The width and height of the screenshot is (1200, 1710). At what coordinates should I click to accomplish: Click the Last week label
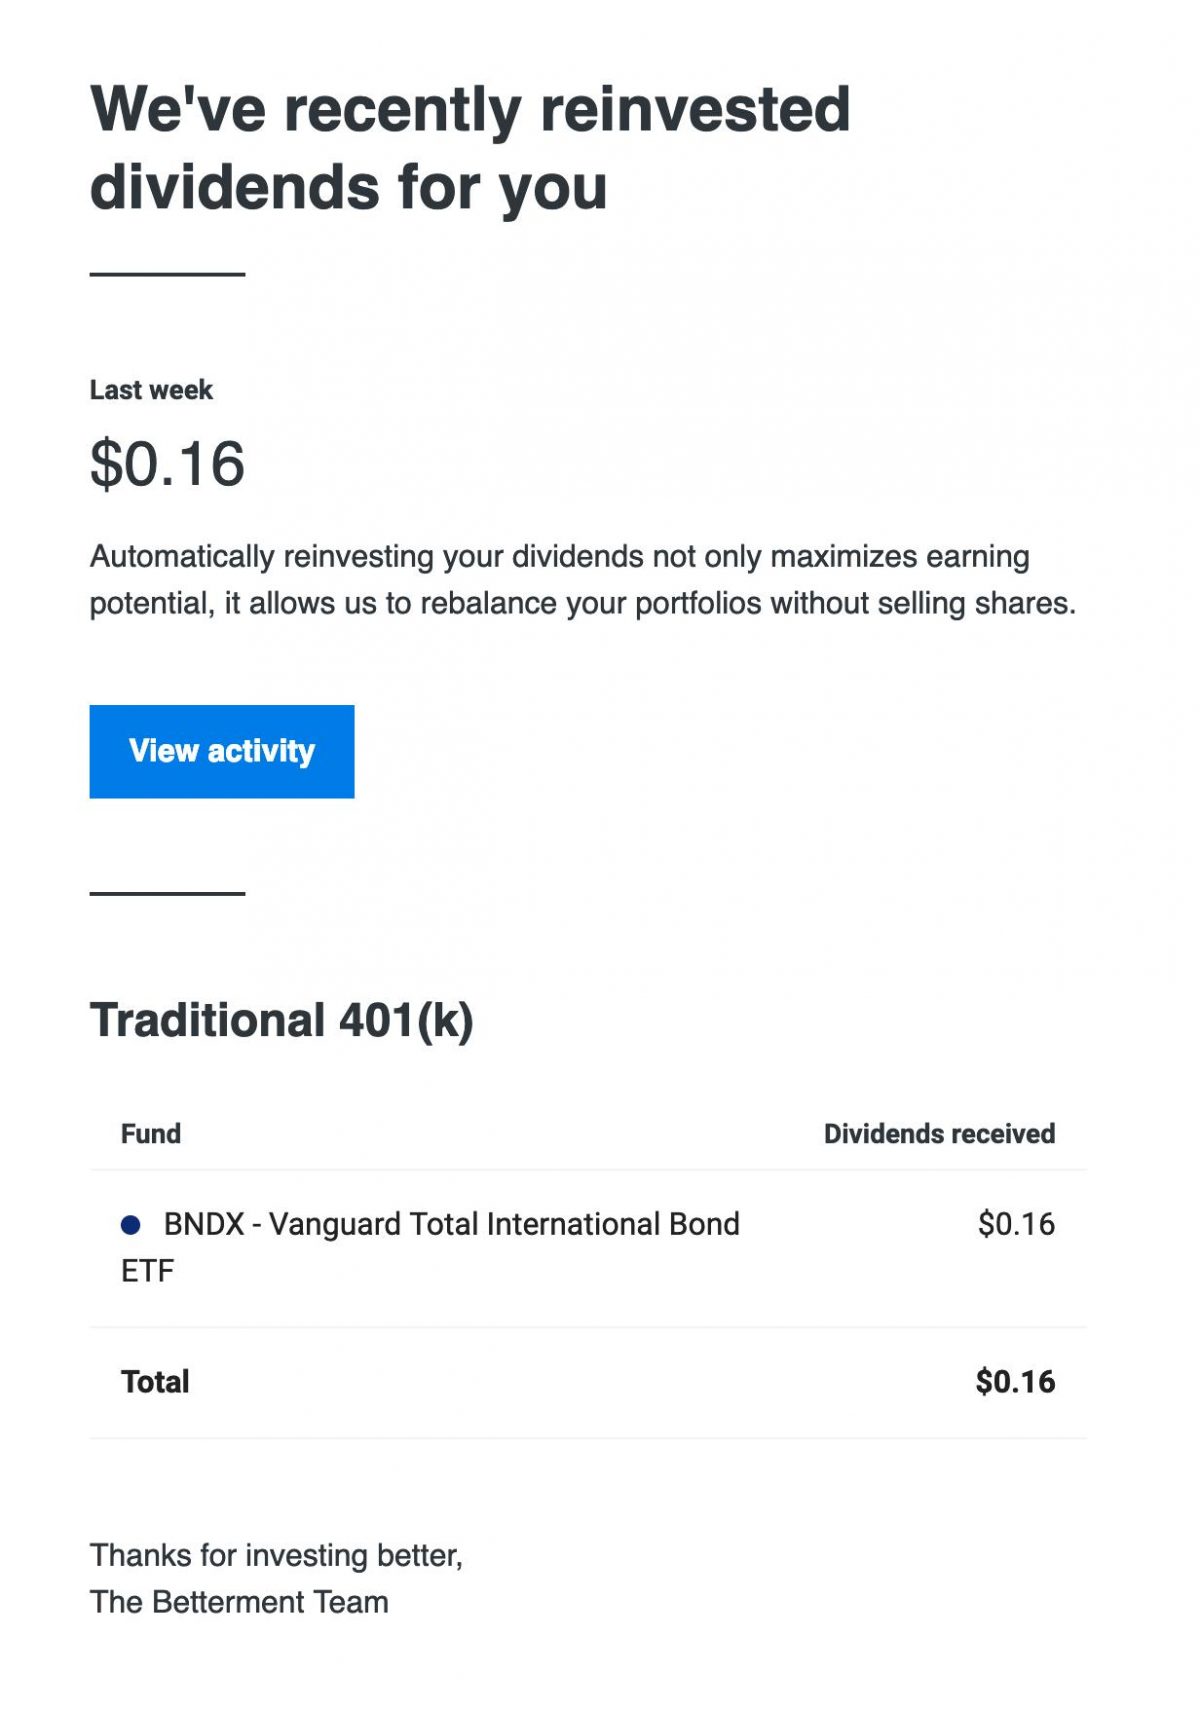coord(151,390)
